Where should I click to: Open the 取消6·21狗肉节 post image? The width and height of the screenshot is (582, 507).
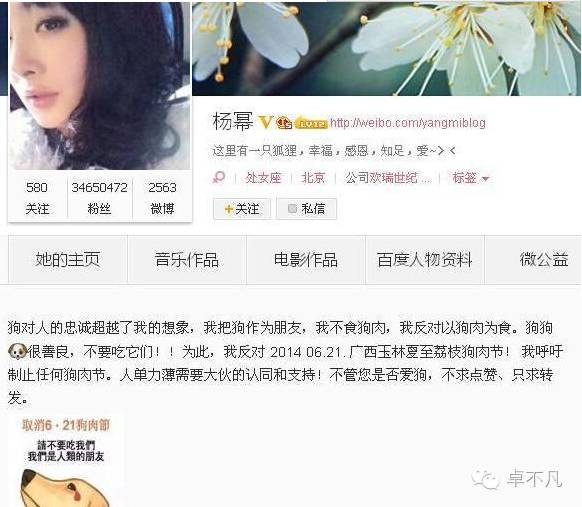66,461
